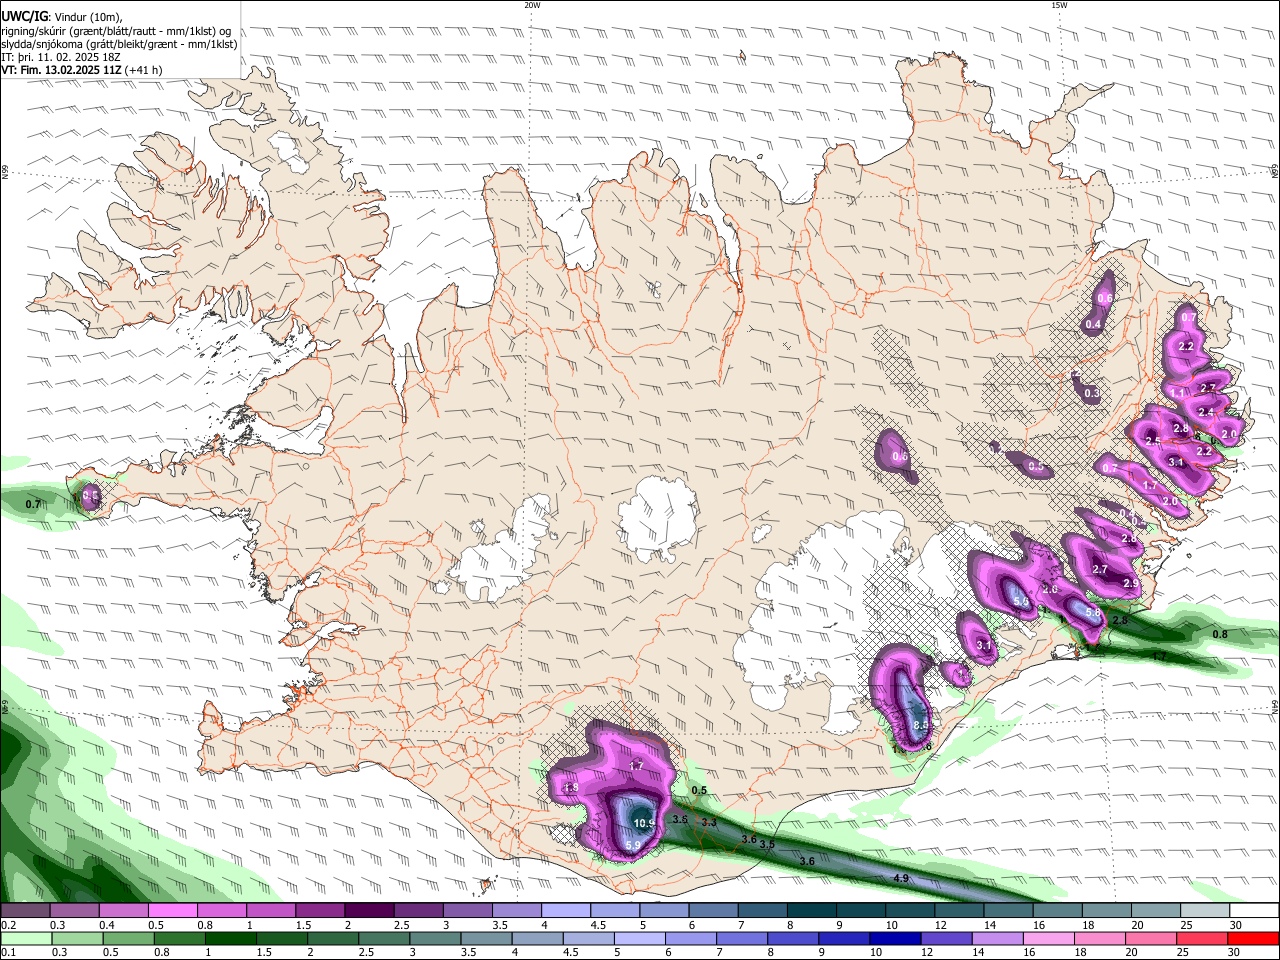Click the 2.6 value label

click(1050, 589)
